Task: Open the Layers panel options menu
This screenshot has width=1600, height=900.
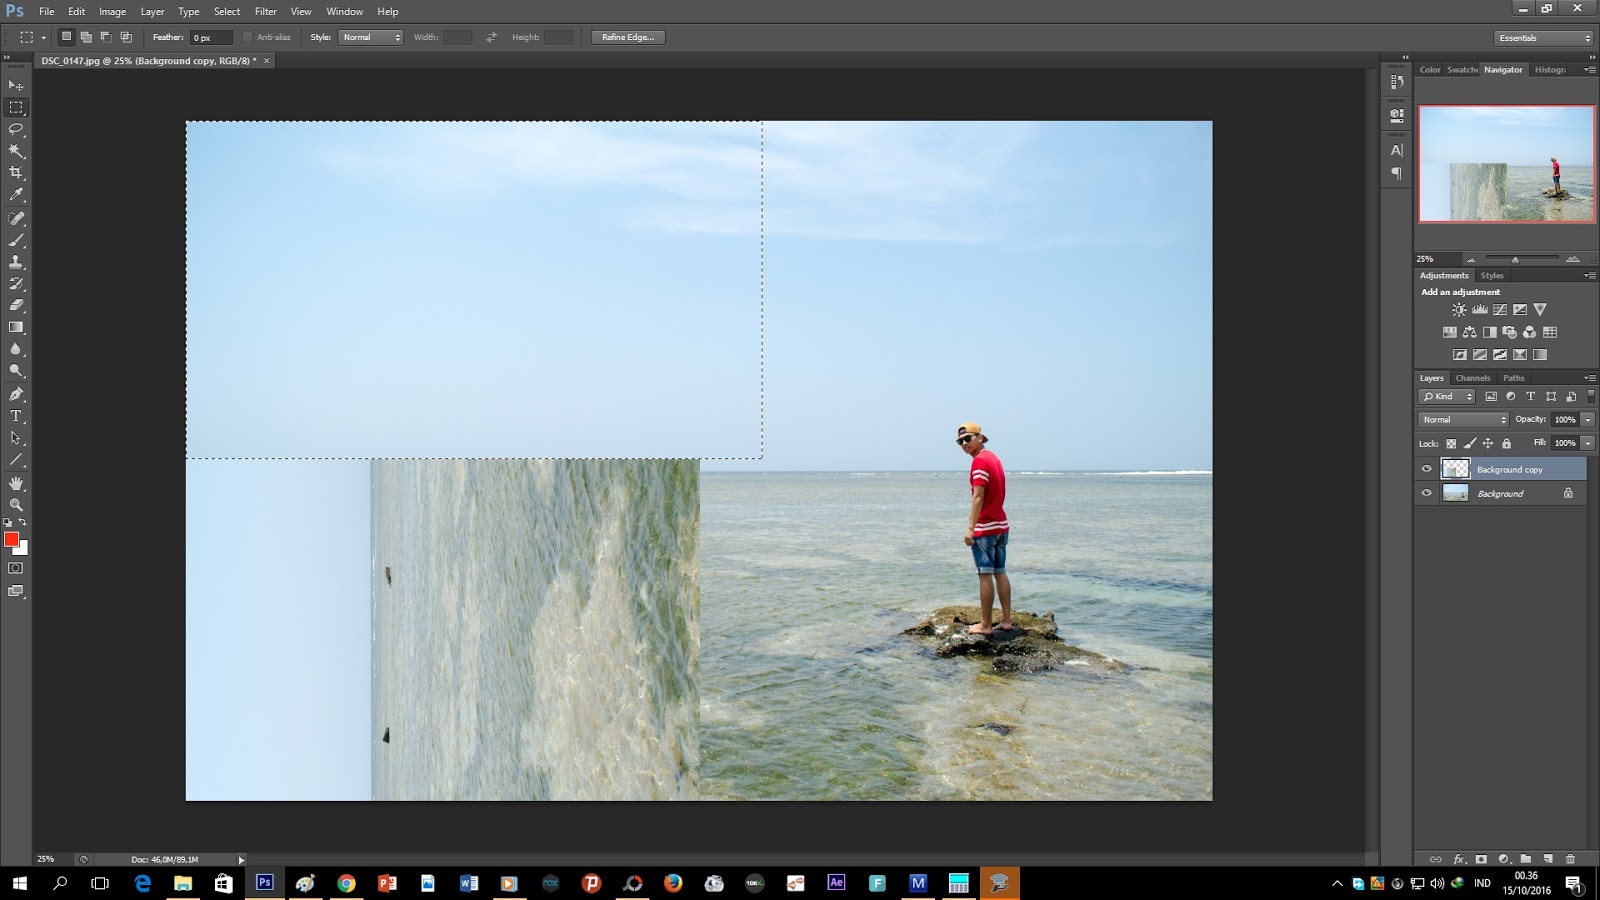Action: pos(1590,378)
